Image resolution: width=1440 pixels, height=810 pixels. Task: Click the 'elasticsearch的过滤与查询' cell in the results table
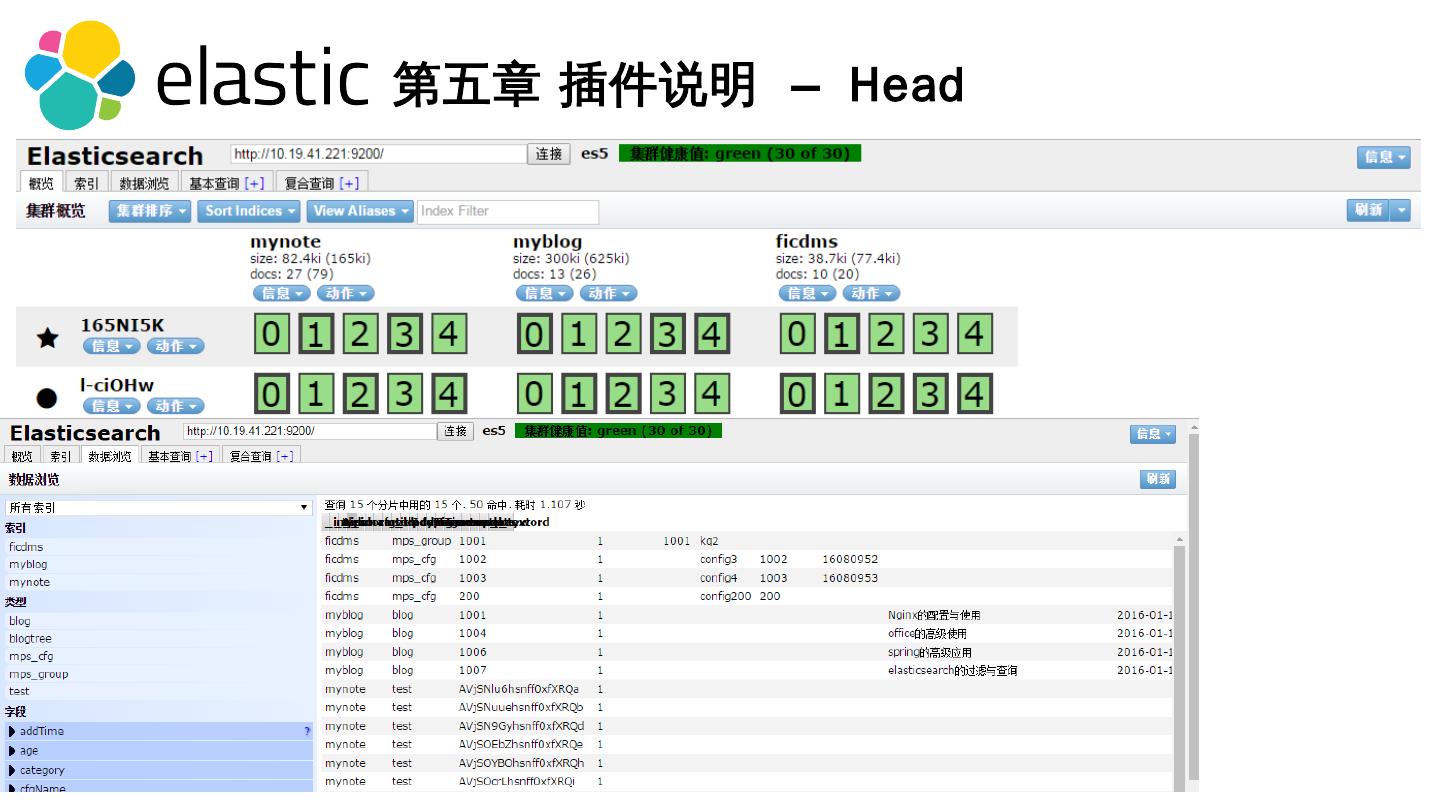[x=952, y=670]
